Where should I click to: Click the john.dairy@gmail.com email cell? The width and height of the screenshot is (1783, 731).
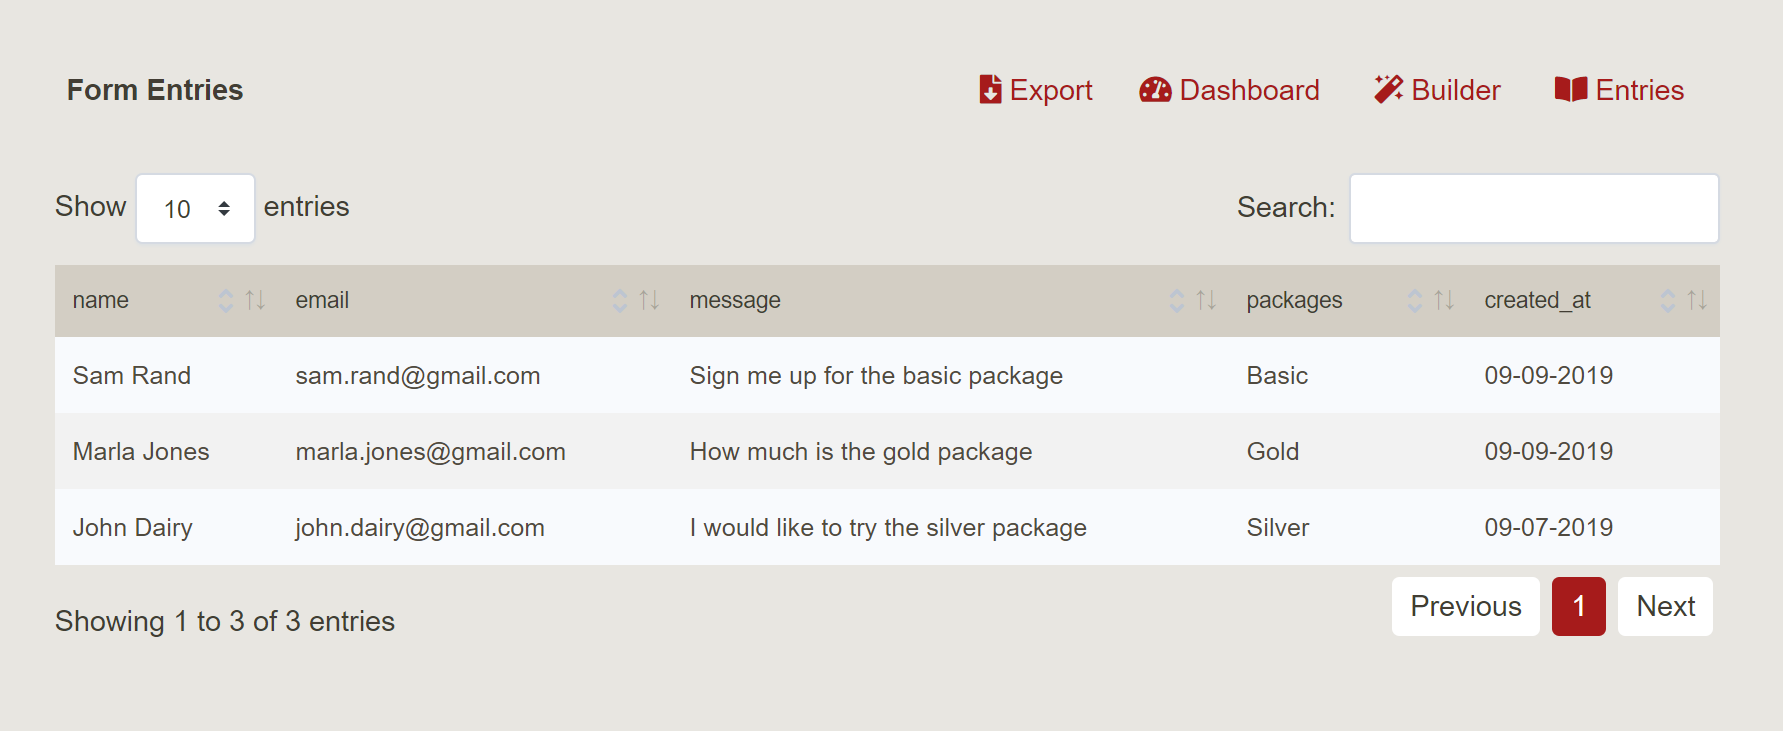[420, 527]
